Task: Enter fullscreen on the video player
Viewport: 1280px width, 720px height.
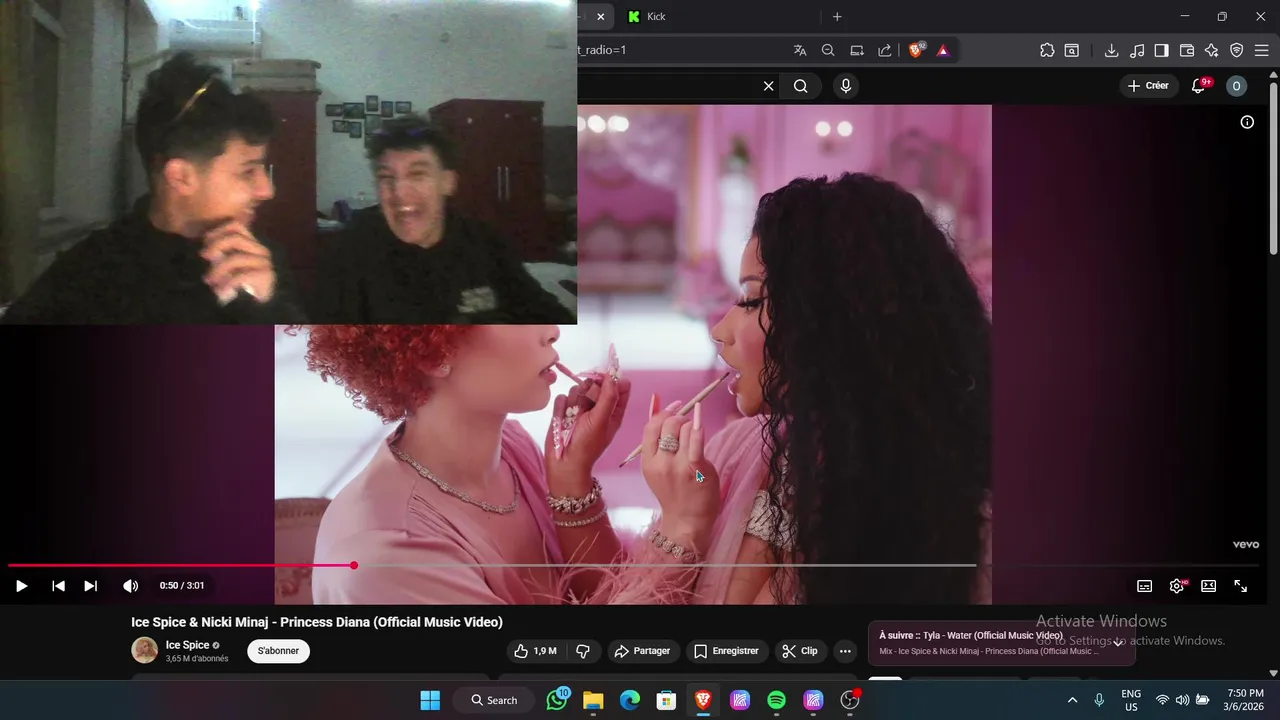Action: coord(1240,586)
